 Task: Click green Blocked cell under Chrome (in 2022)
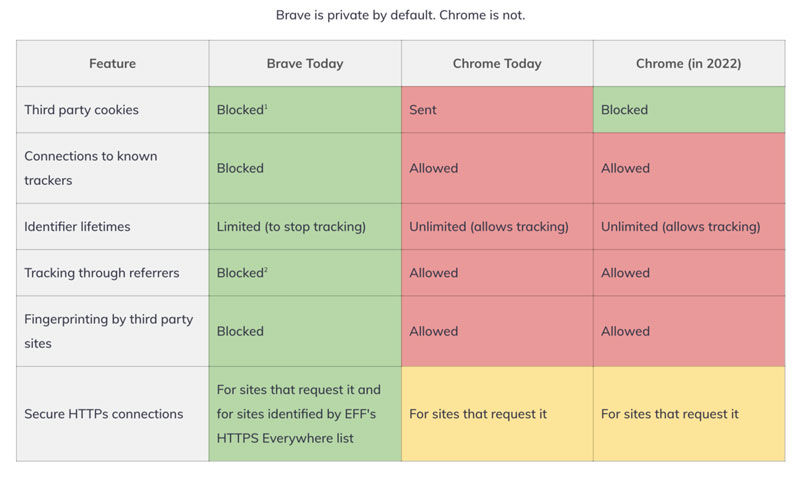689,110
